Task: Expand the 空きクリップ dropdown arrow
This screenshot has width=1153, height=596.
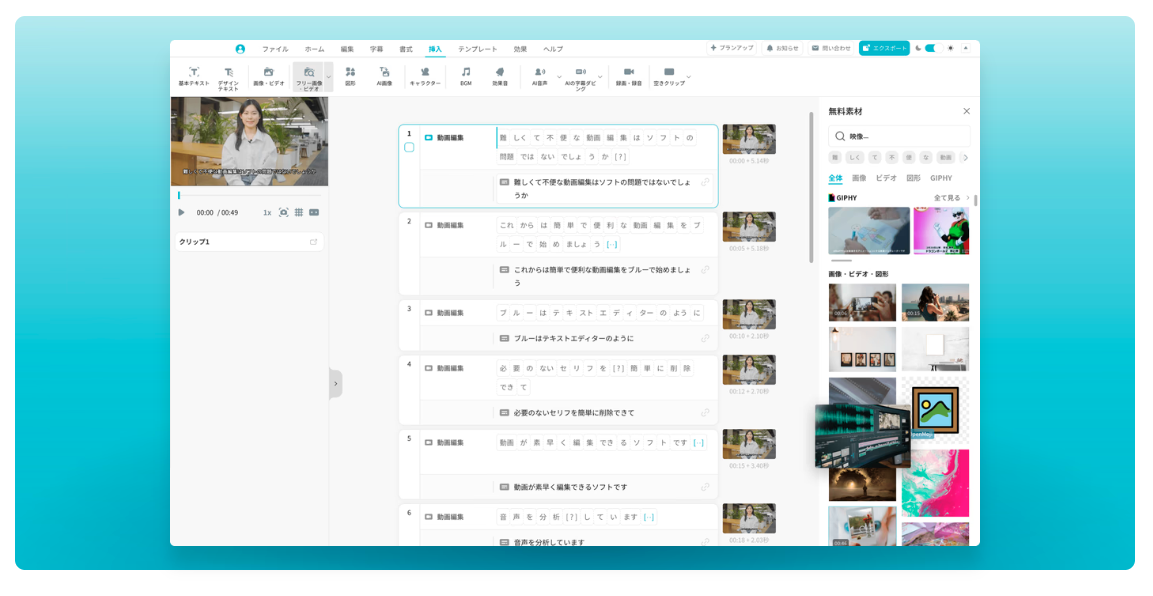Action: (688, 77)
